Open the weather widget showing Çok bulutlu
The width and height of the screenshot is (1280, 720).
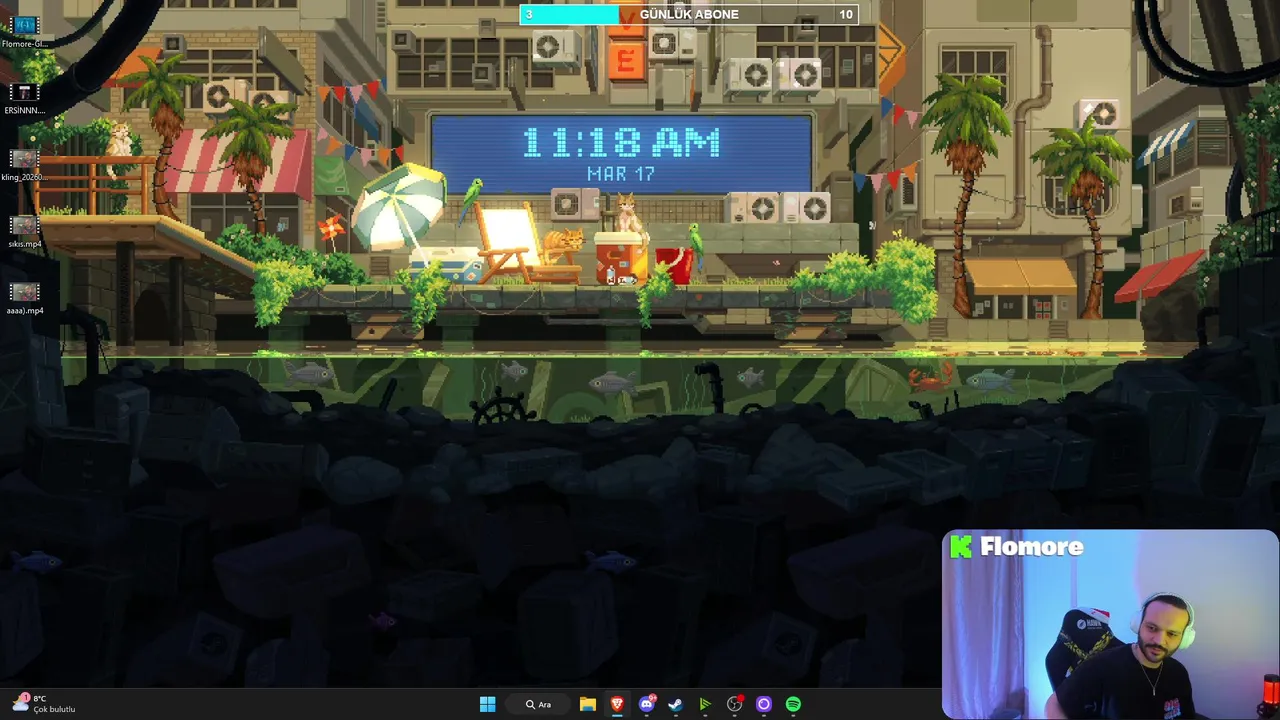click(x=44, y=704)
